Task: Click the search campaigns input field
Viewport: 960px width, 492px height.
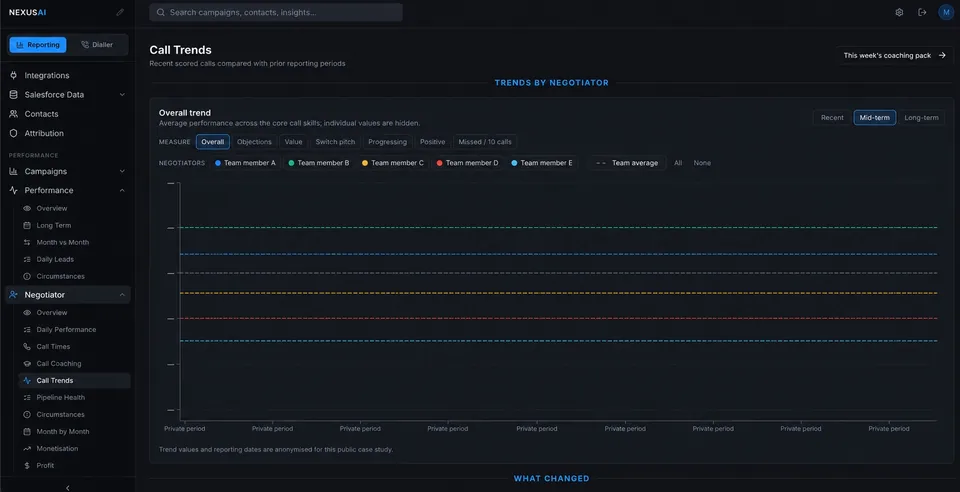Action: (x=276, y=12)
